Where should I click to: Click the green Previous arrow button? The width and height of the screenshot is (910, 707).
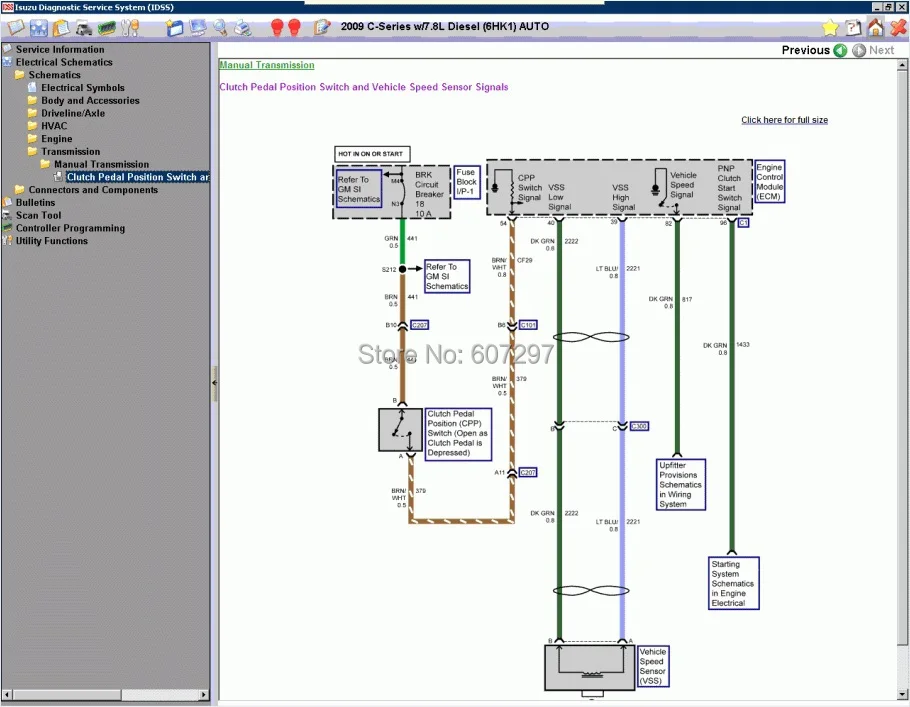point(840,50)
